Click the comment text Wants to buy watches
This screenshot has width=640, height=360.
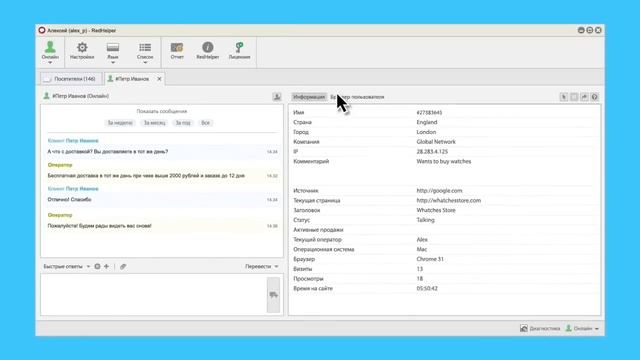tap(444, 161)
